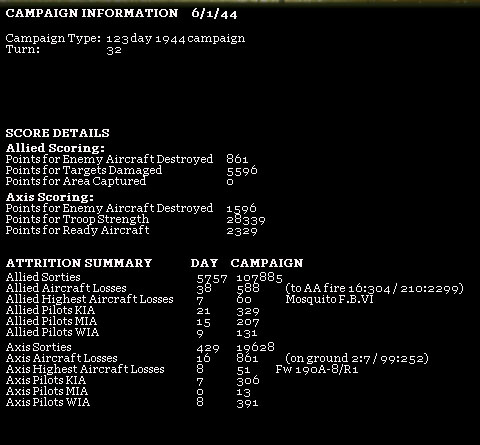Select the date 6/1/44
This screenshot has width=480, height=445.
coord(214,14)
